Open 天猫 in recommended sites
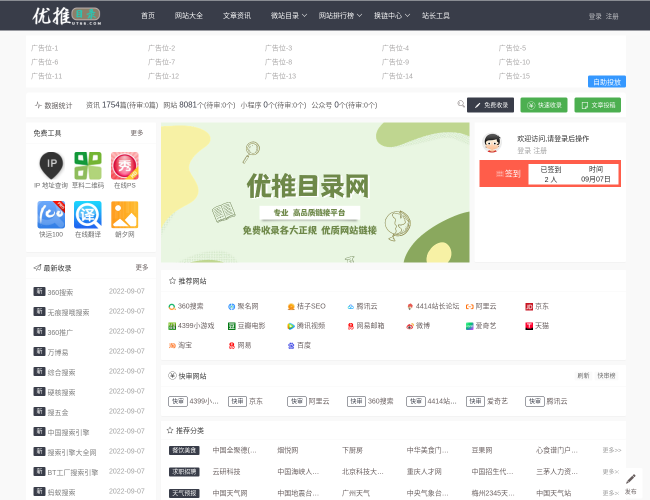 [x=537, y=326]
